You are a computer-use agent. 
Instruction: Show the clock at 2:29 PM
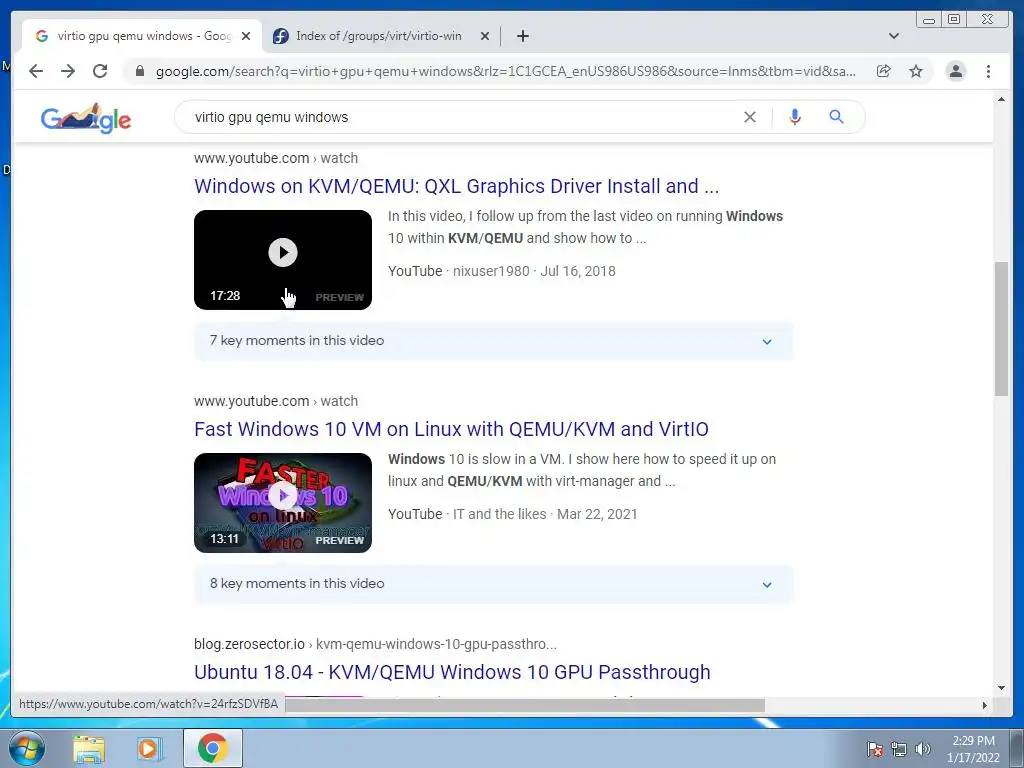973,749
